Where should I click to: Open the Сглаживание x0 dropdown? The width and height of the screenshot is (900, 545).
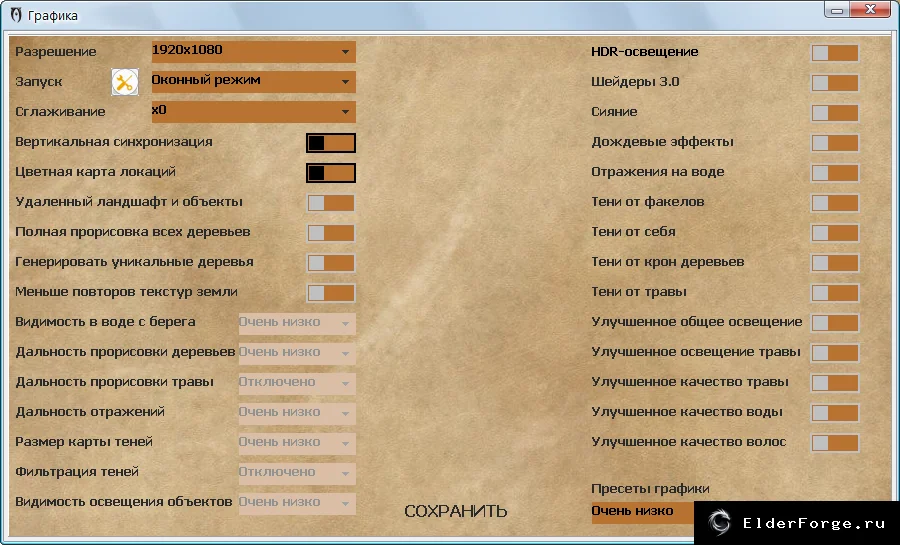[254, 112]
